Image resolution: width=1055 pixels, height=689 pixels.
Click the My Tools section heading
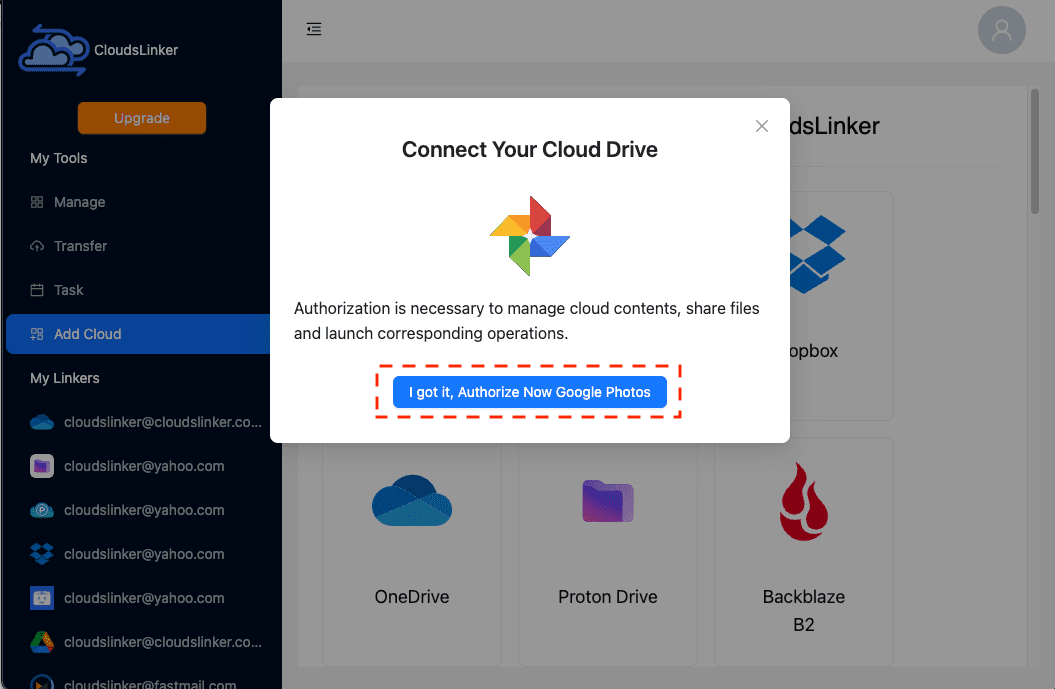(59, 158)
